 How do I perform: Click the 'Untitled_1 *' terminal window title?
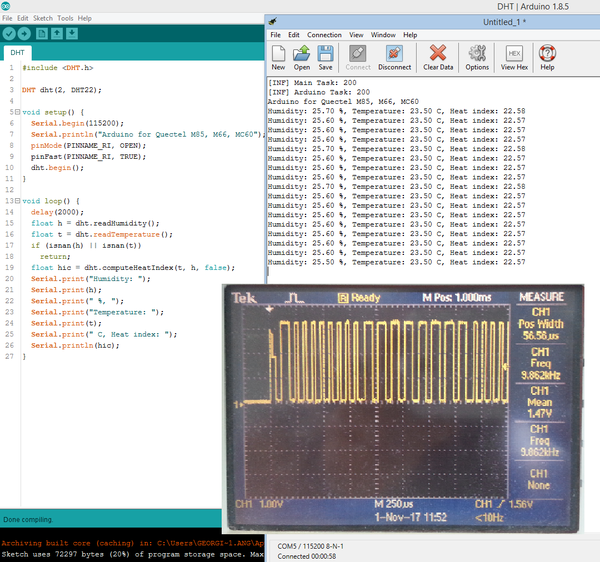504,22
